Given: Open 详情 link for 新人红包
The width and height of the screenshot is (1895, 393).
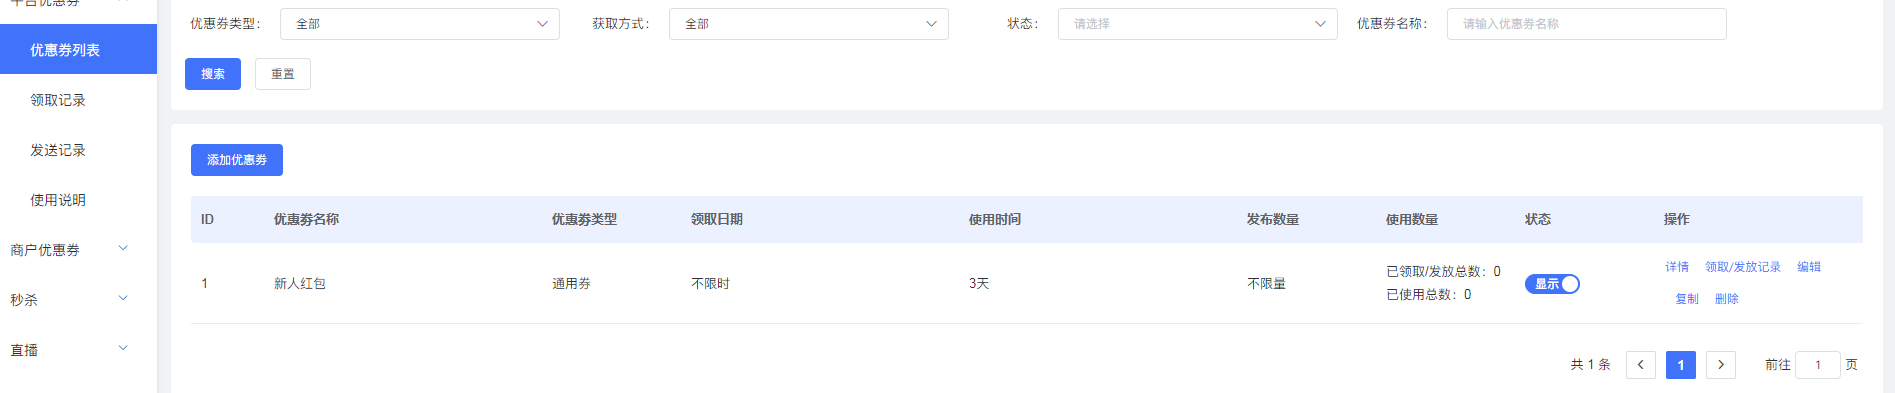Looking at the screenshot, I should 1677,267.
